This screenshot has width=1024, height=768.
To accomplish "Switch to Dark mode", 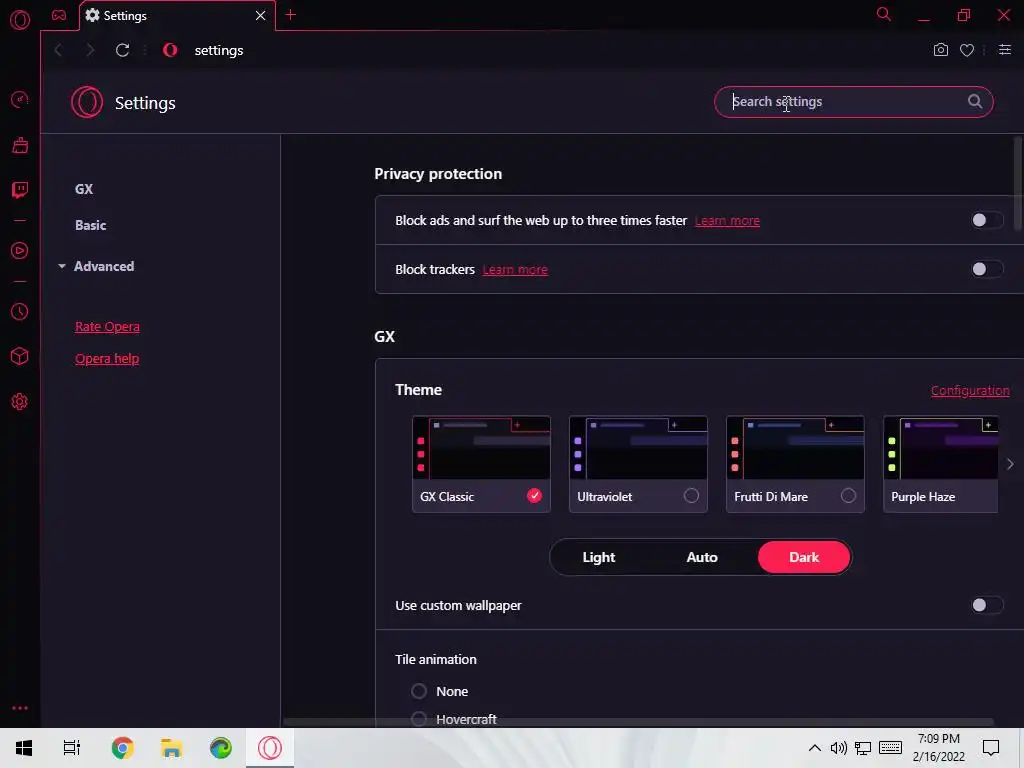I will click(x=804, y=557).
